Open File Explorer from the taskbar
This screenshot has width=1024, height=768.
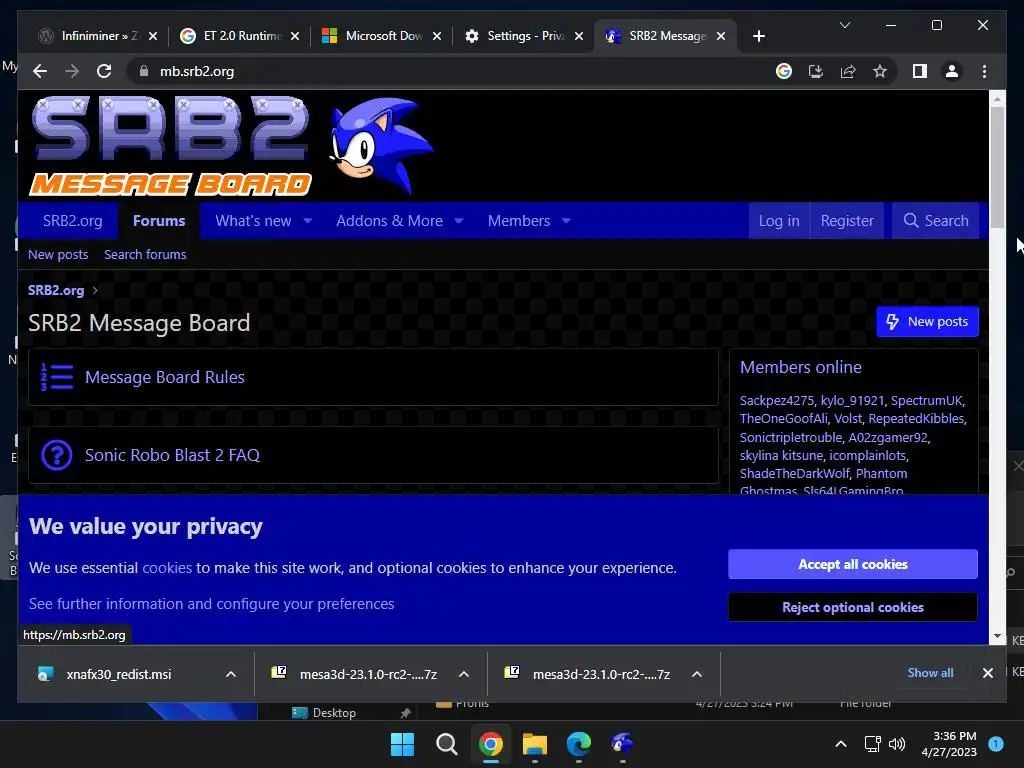(x=534, y=744)
